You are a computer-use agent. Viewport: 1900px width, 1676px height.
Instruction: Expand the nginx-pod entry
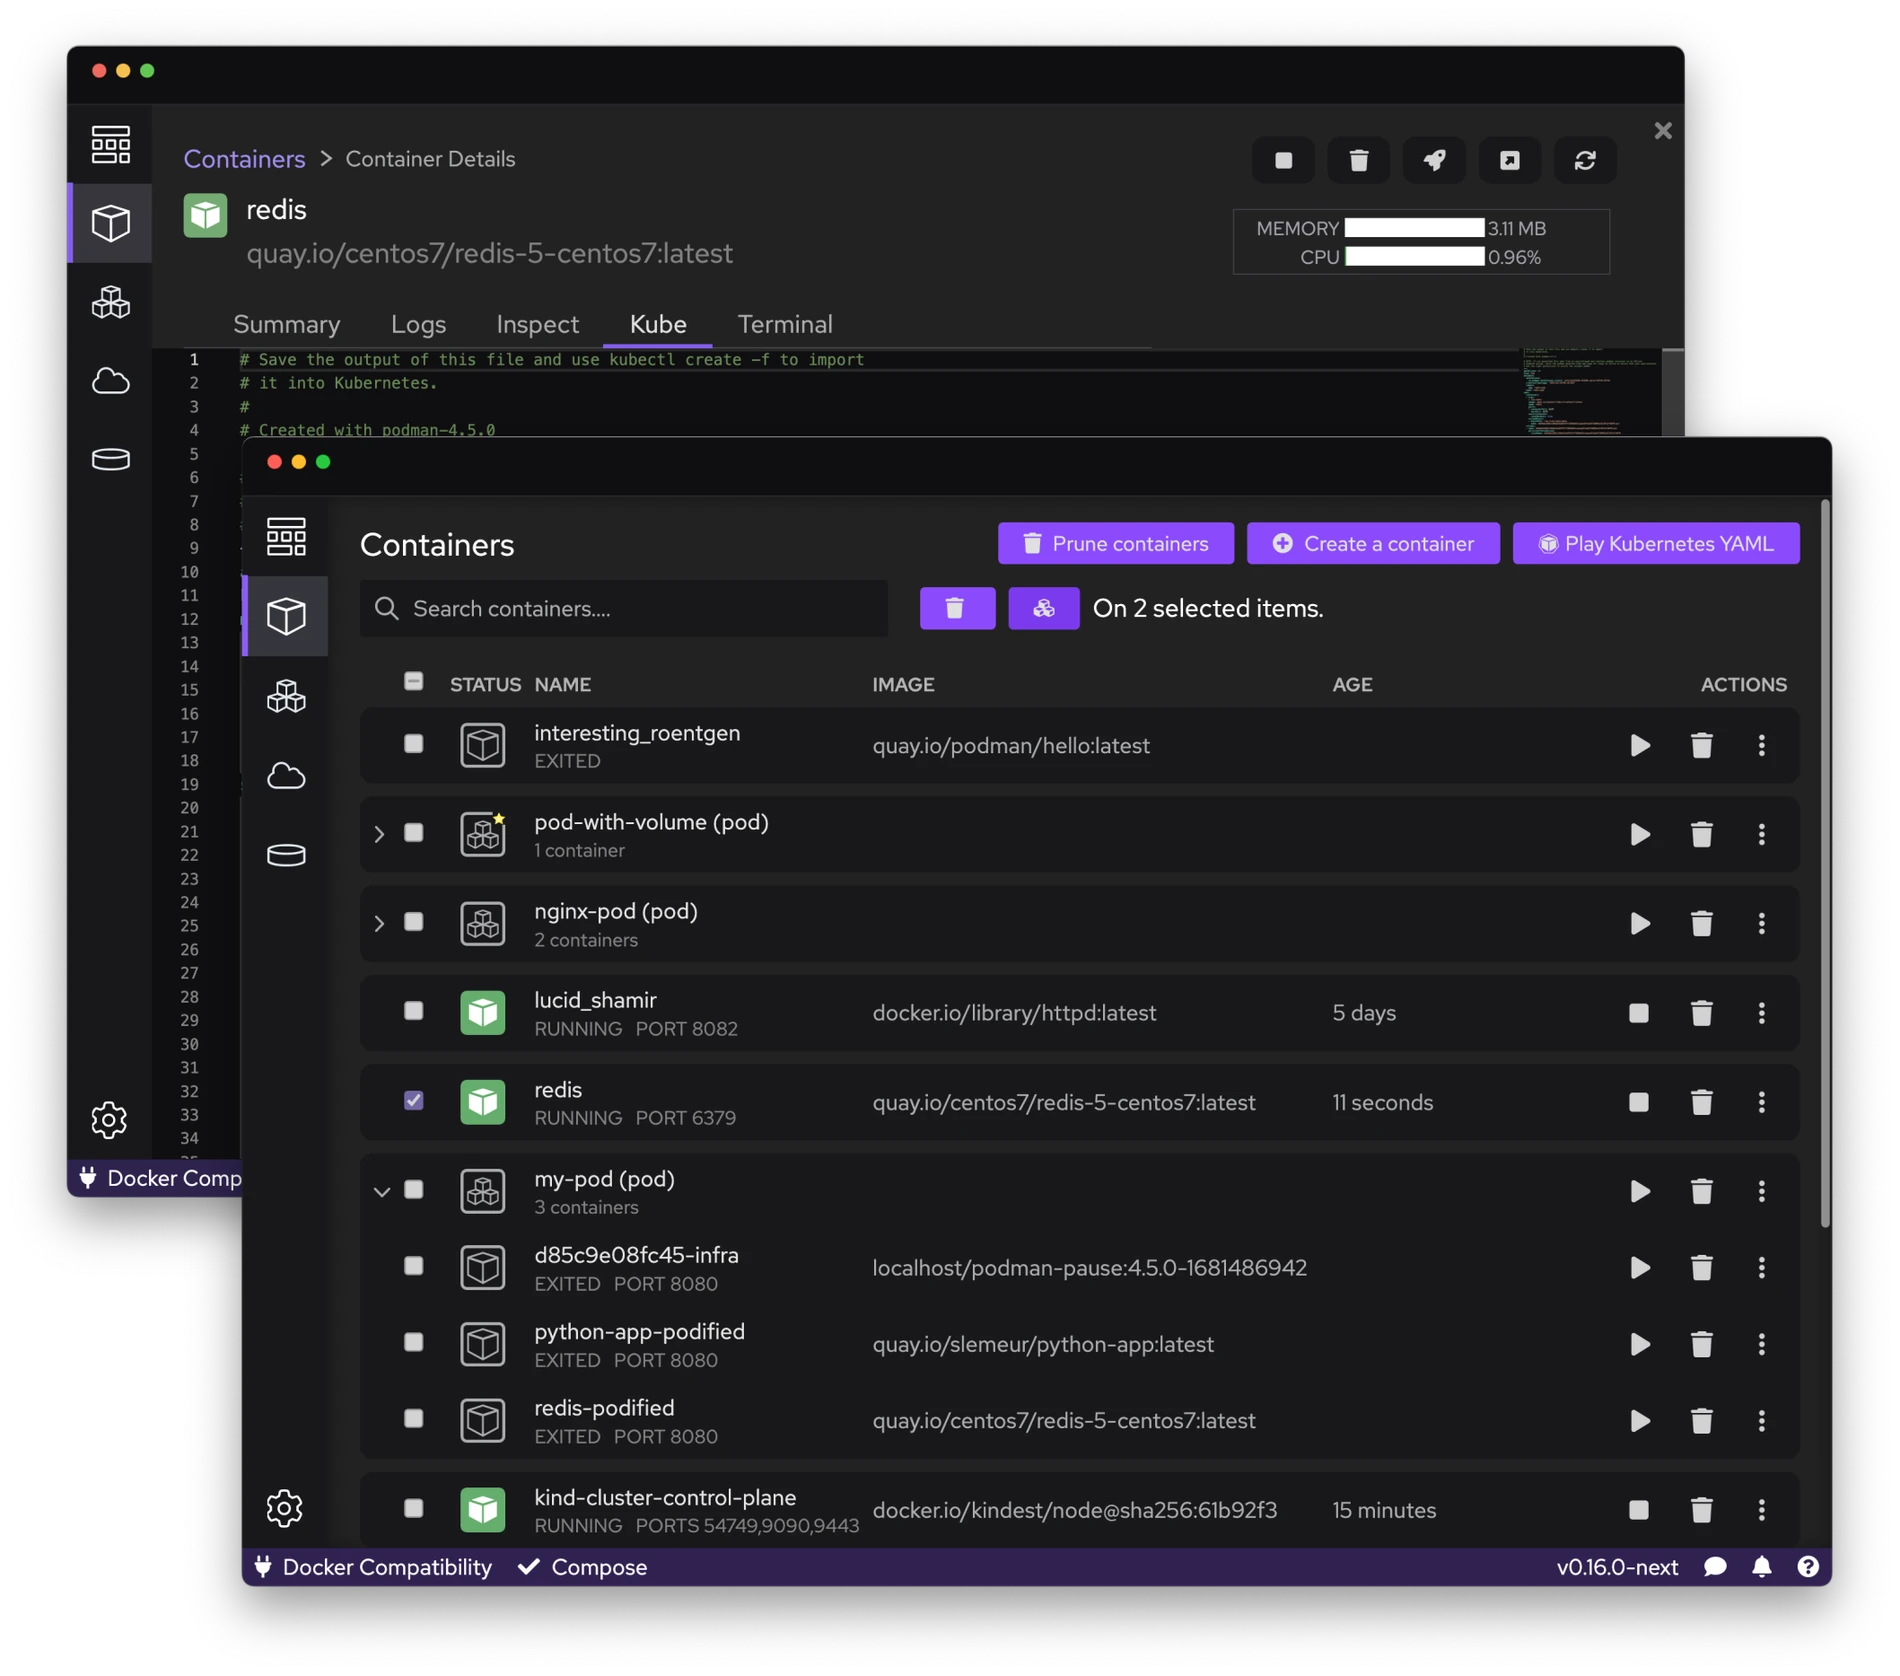pyautogui.click(x=380, y=923)
